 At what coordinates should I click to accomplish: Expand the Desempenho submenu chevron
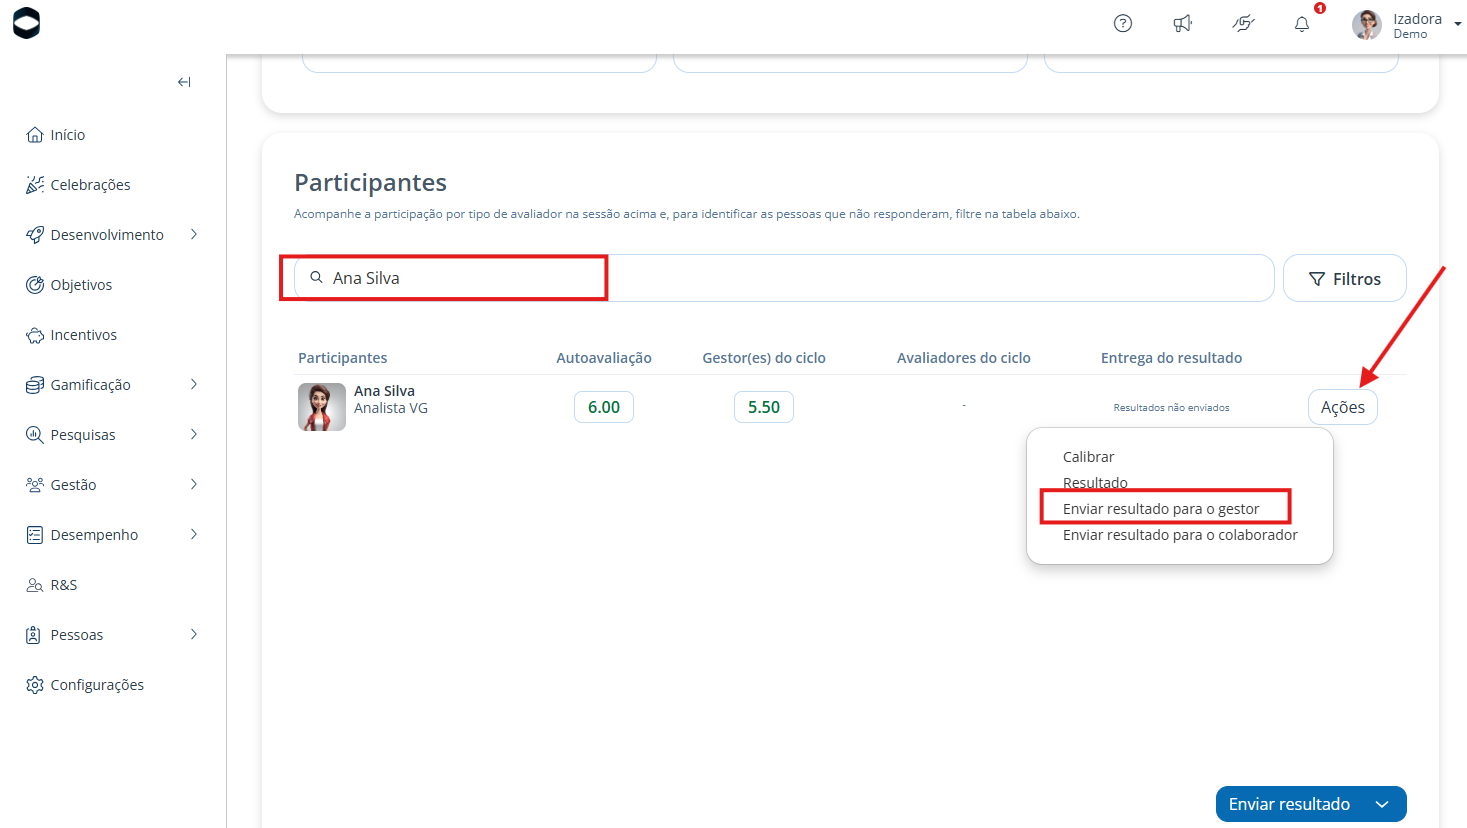[194, 534]
